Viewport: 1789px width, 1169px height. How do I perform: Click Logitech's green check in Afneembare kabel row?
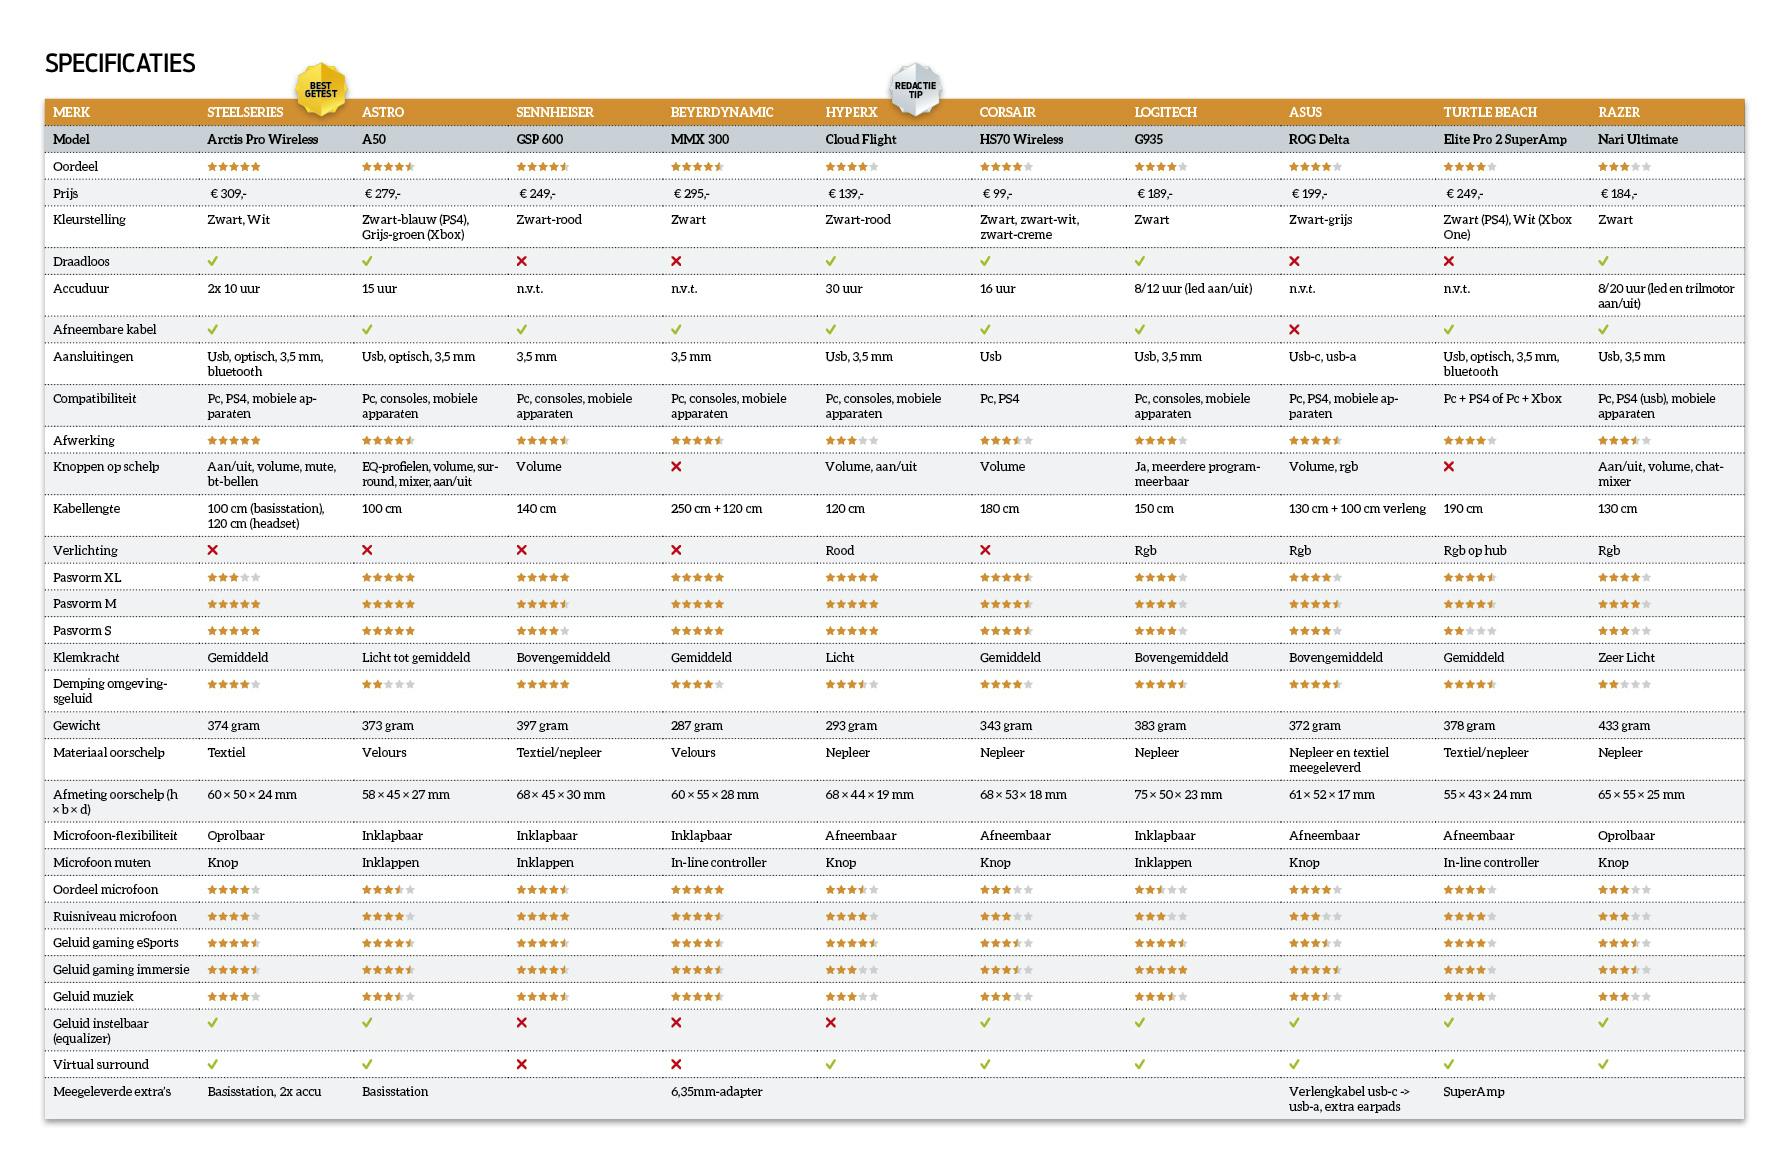tap(1140, 329)
